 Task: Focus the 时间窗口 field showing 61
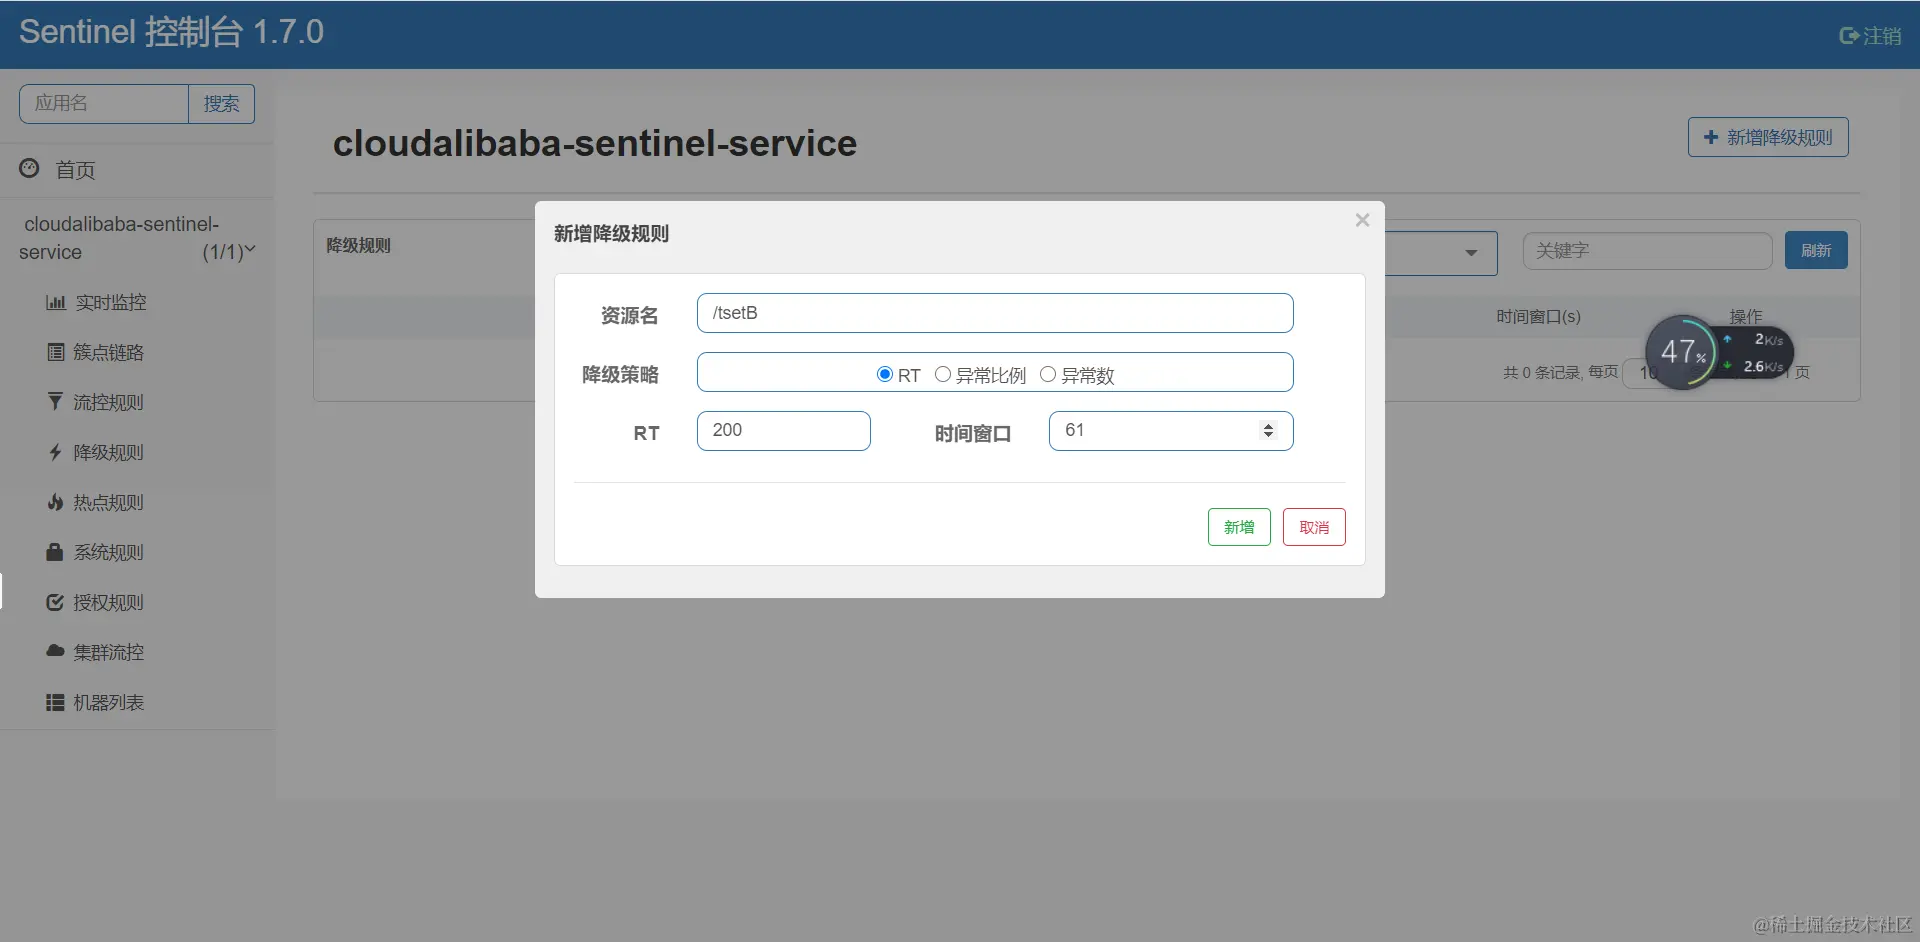click(x=1171, y=431)
